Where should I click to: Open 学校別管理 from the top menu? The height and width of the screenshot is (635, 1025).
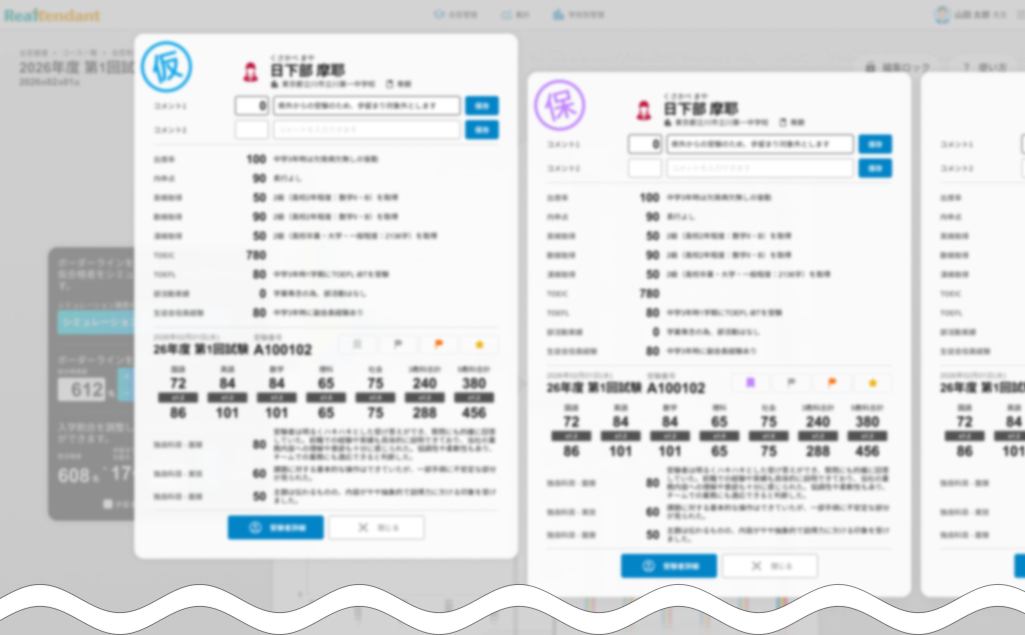coord(580,14)
